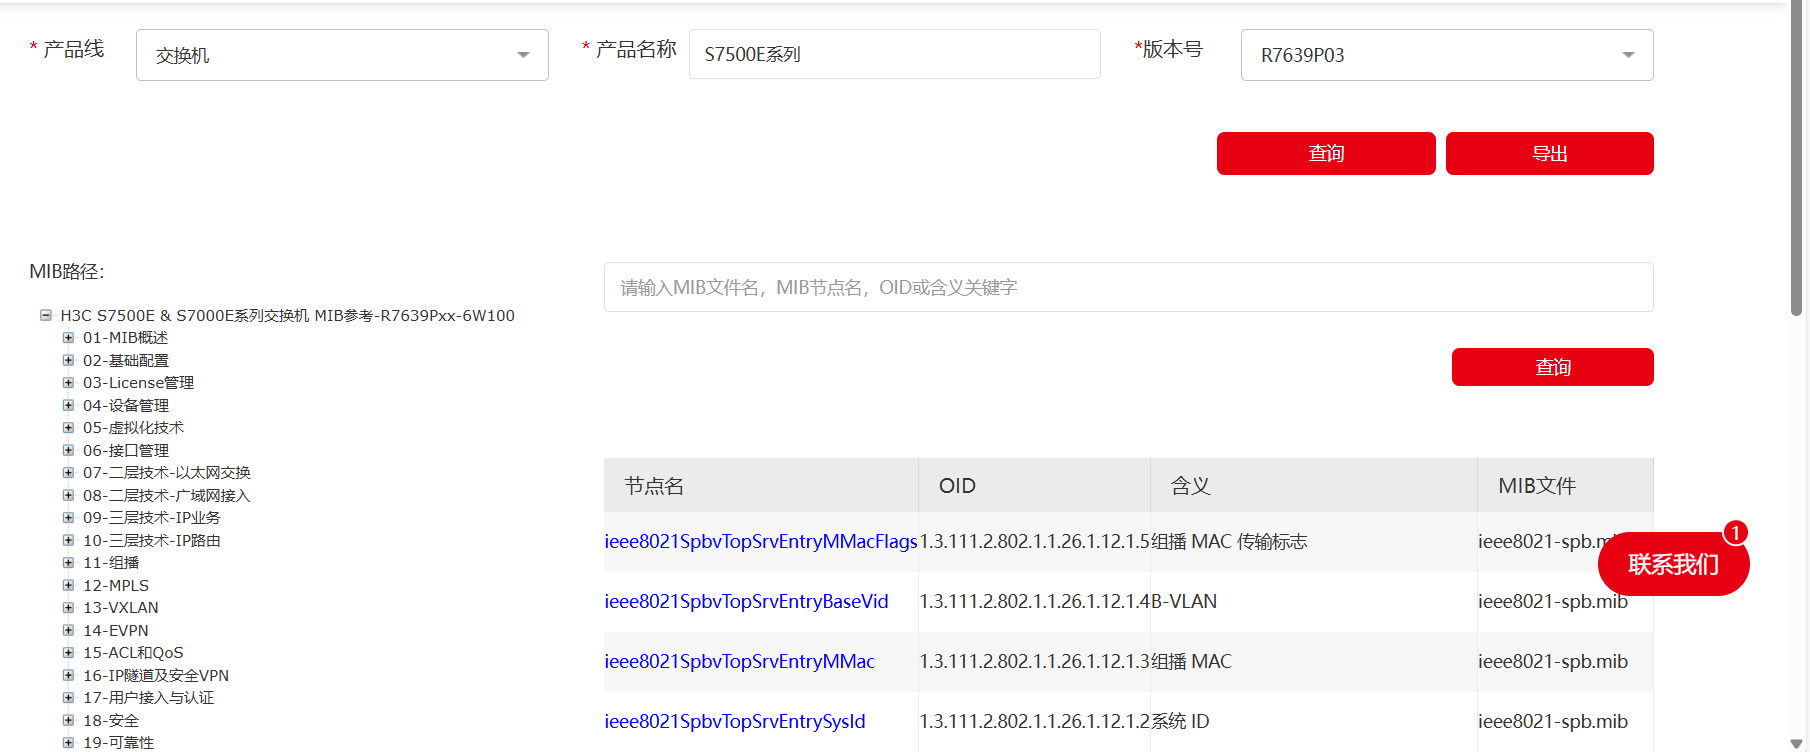Image resolution: width=1810 pixels, height=752 pixels.
Task: Expand the 05-虚拟化技术 tree node
Action: 68,428
